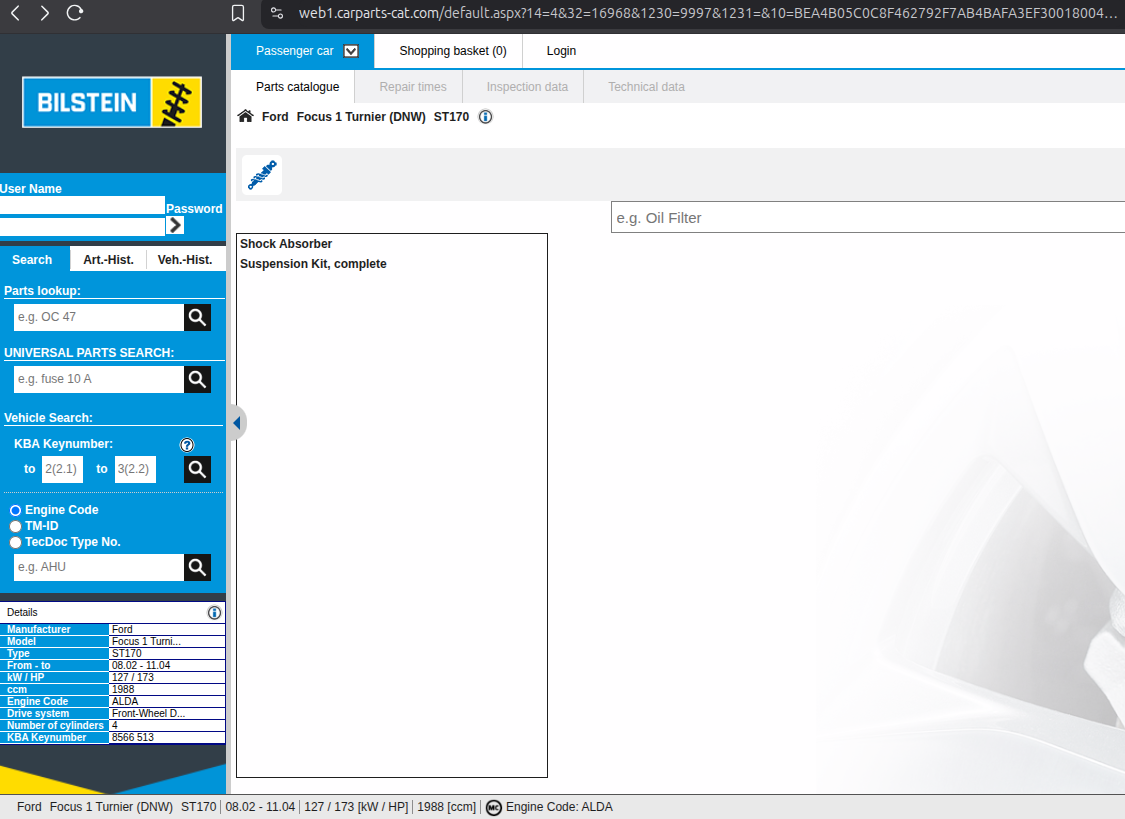Image resolution: width=1125 pixels, height=819 pixels.
Task: Switch to Repair times tab
Action: [x=413, y=87]
